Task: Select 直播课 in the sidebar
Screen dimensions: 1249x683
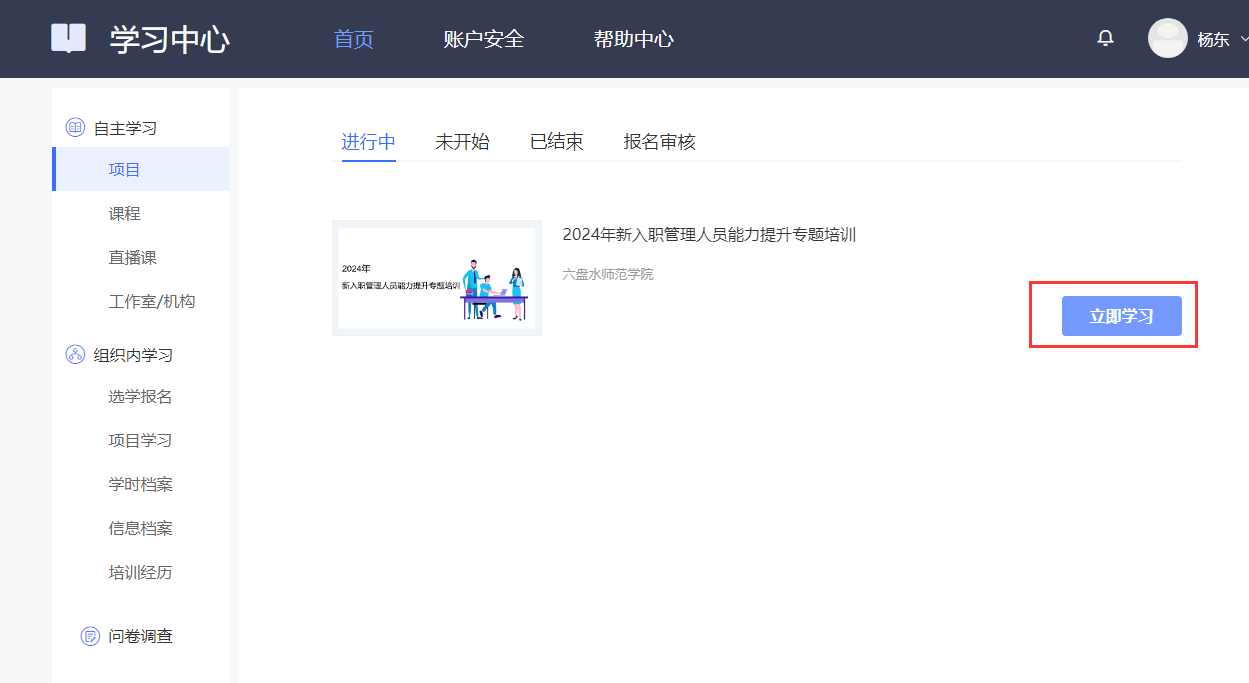Action: pyautogui.click(x=133, y=257)
